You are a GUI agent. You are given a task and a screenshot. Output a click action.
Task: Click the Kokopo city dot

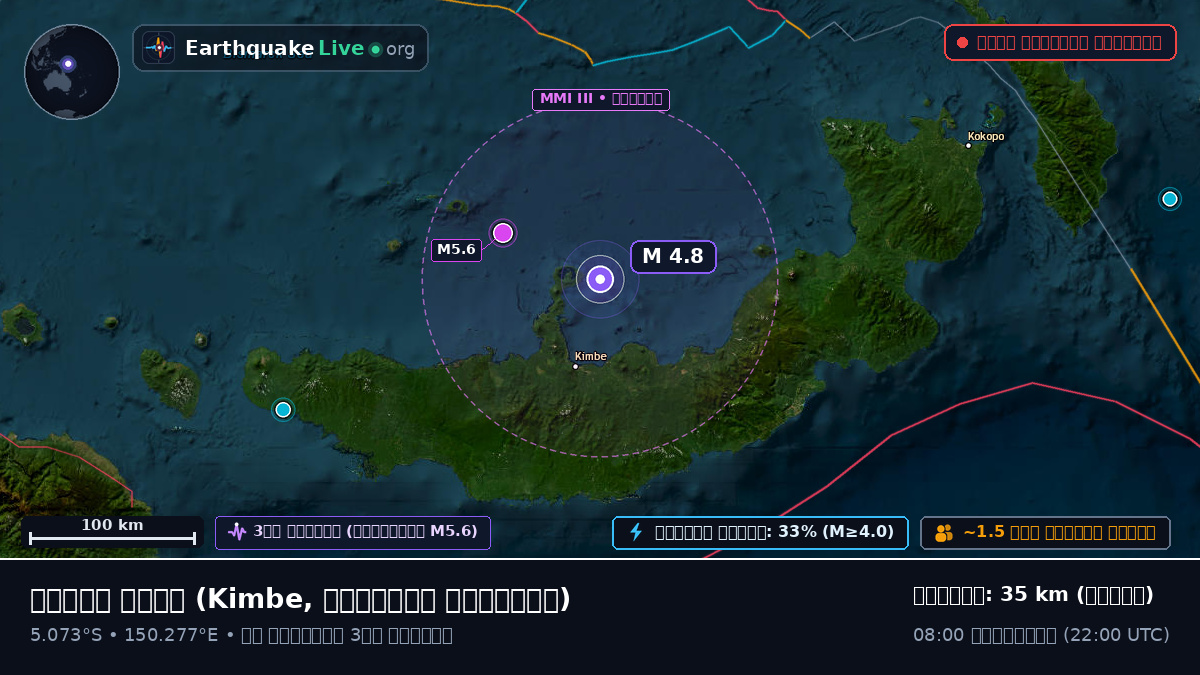pos(968,146)
